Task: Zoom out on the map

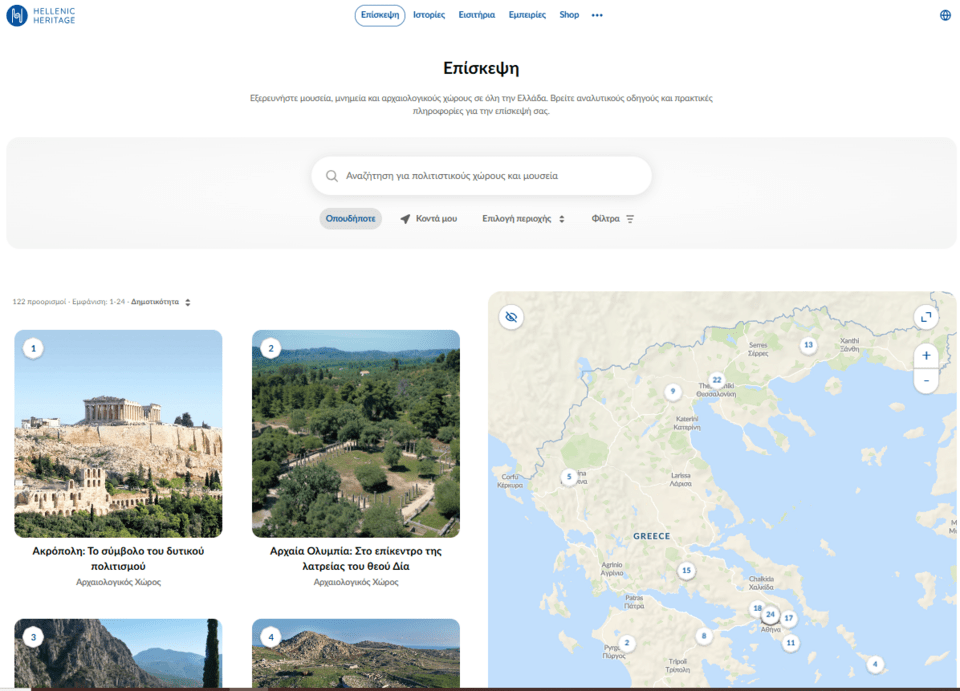Action: [x=926, y=381]
